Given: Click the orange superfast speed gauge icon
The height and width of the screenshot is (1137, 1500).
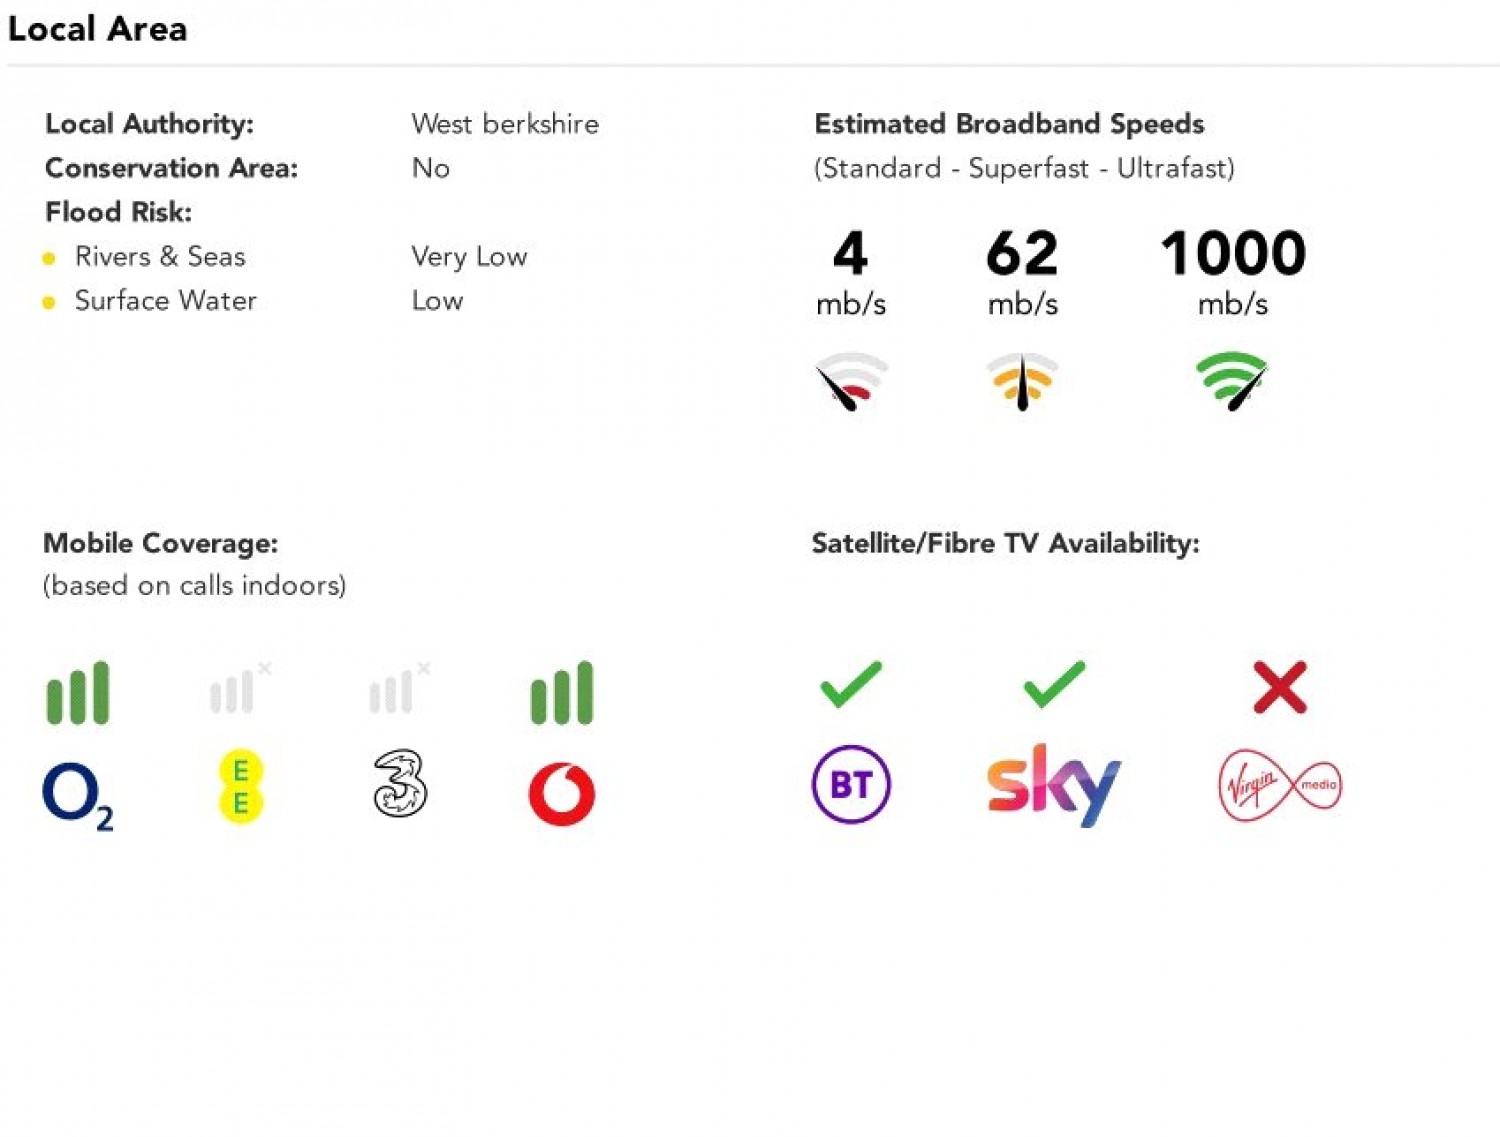Looking at the screenshot, I should [x=1022, y=381].
